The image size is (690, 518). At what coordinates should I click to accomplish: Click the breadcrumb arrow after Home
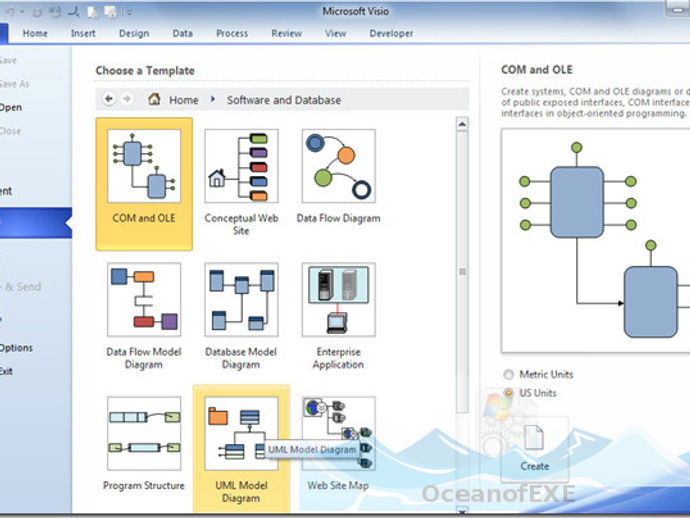[213, 99]
